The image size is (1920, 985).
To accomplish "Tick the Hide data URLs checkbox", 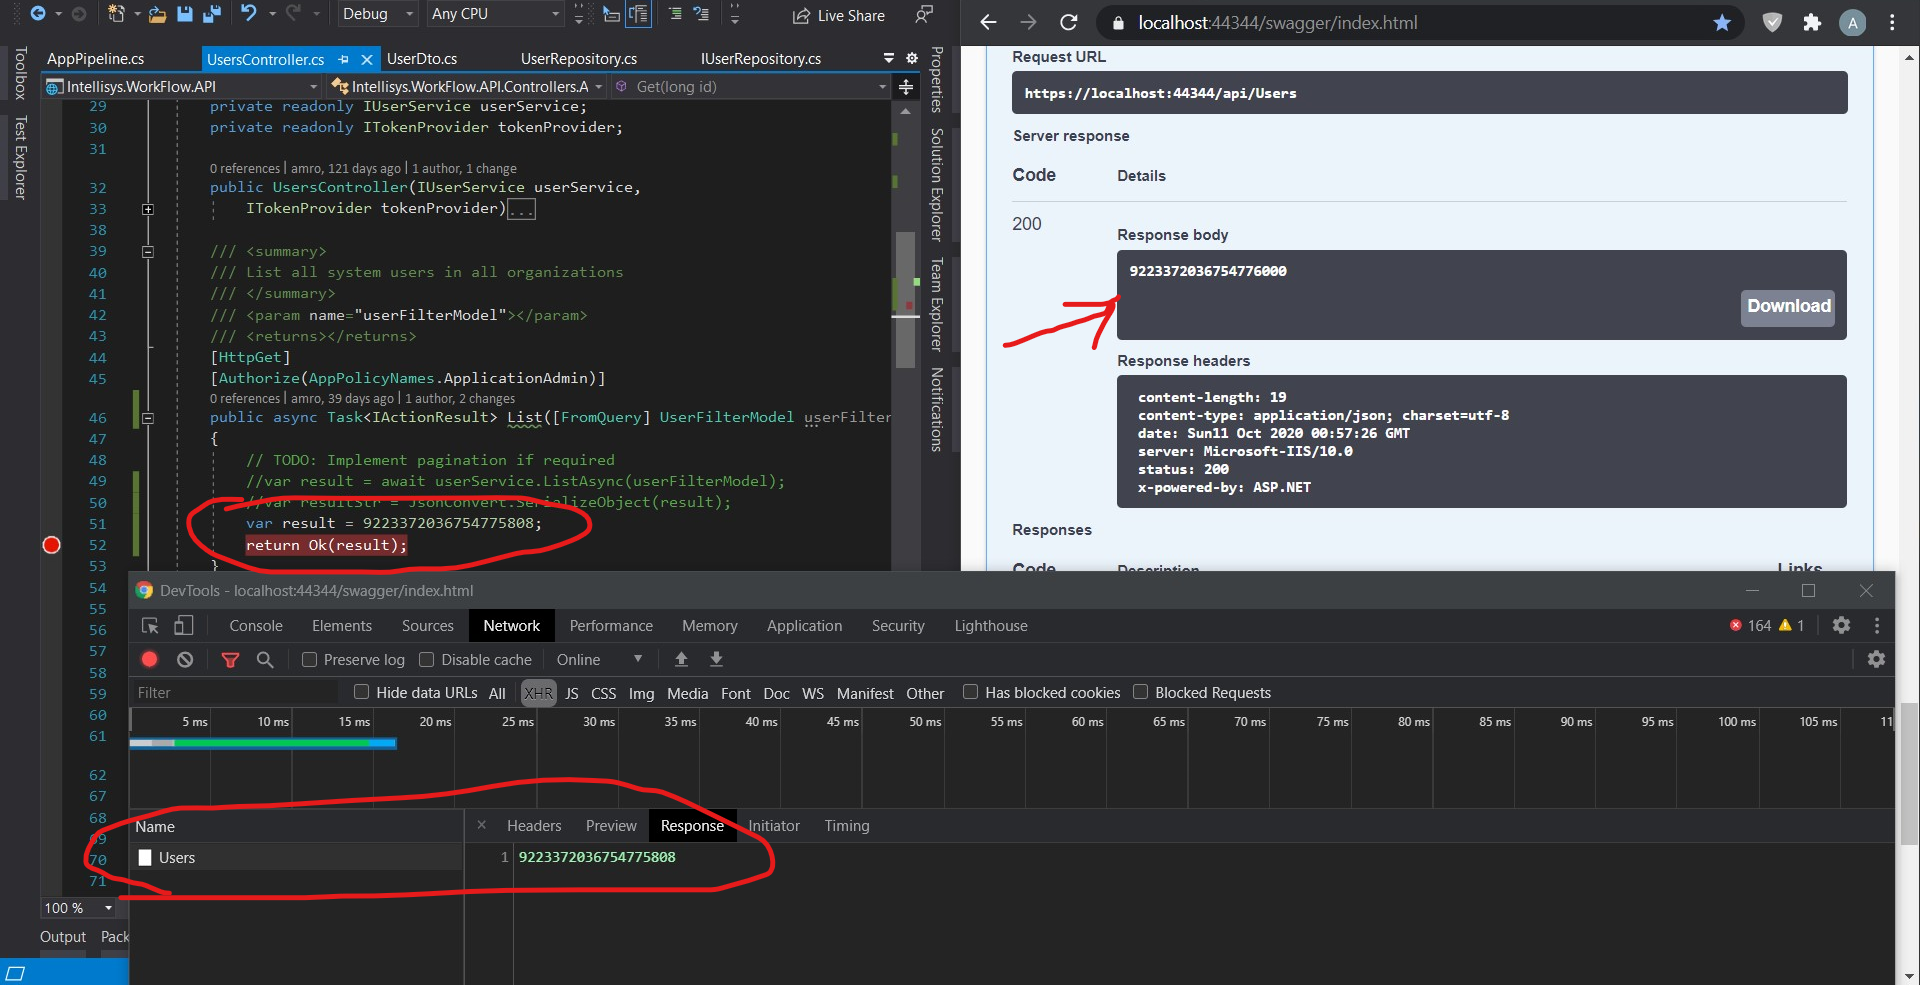I will tap(362, 692).
